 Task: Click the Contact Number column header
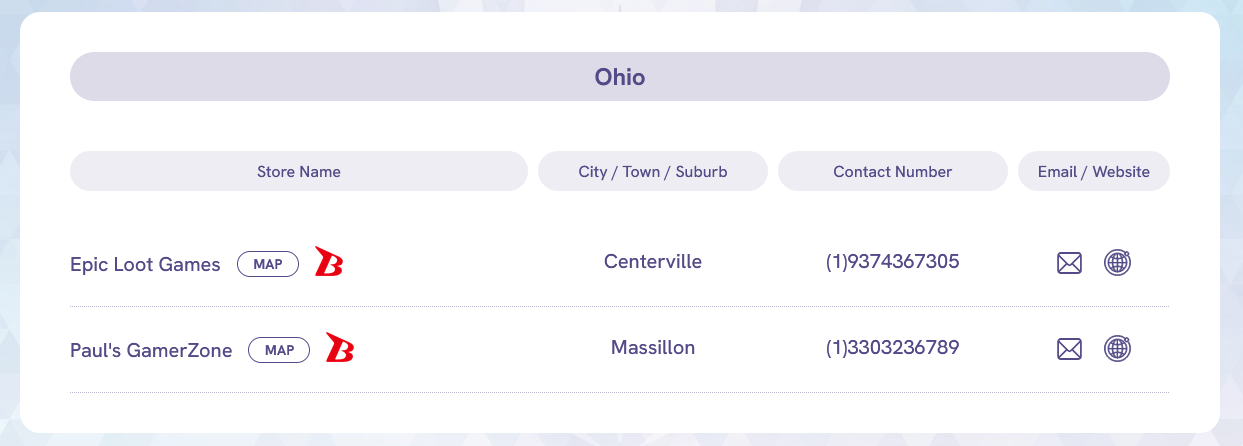tap(892, 171)
